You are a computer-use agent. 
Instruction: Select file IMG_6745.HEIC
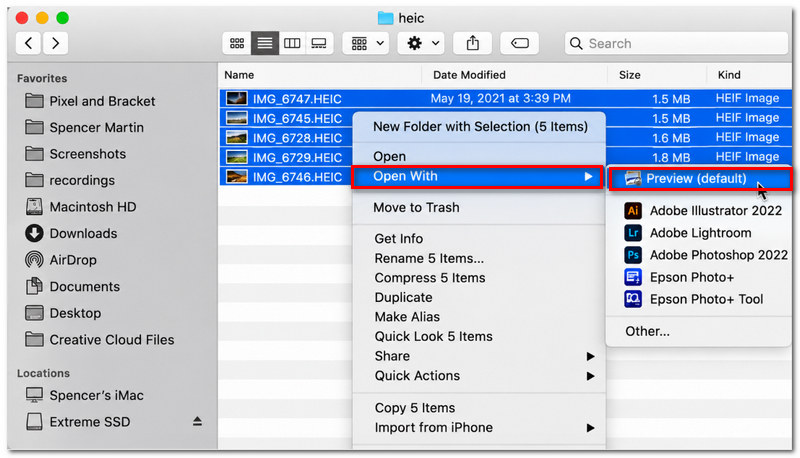tap(297, 118)
